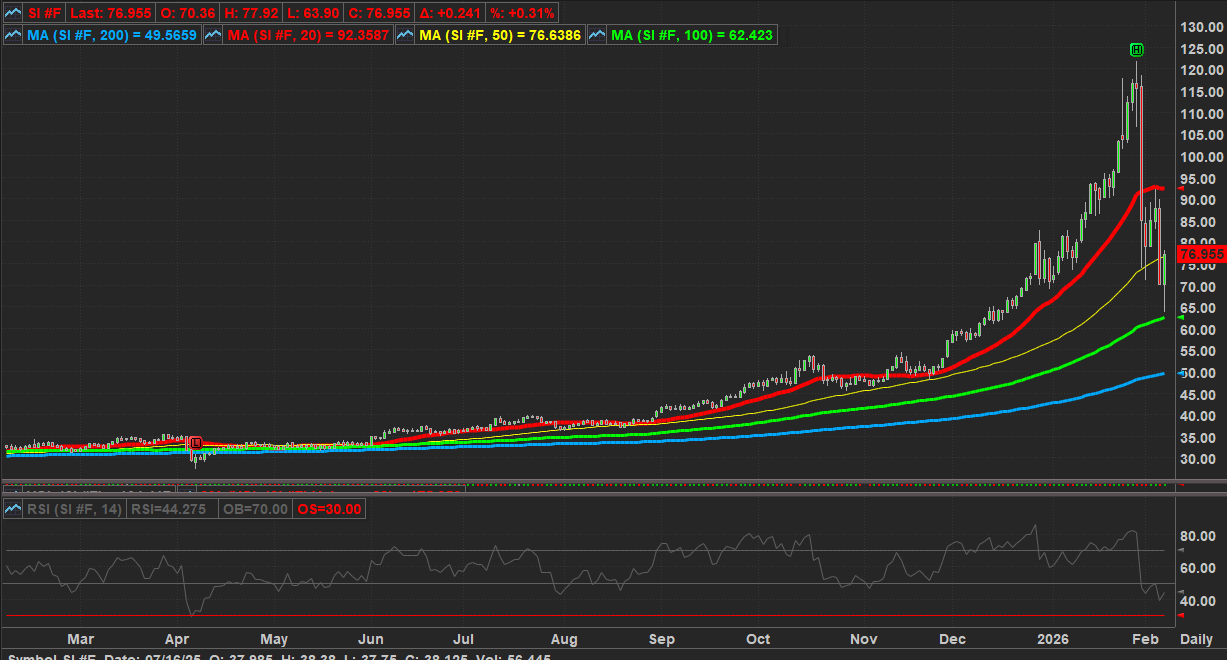Screen dimensions: 1227x660
Task: Click the icon left of the MA 100 label
Action: pyautogui.click(x=597, y=35)
